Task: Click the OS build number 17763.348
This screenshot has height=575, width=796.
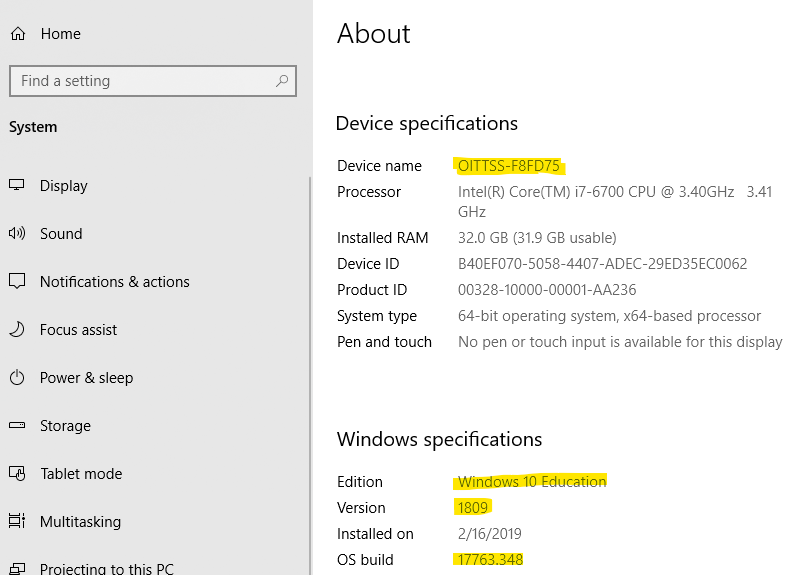Action: tap(490, 560)
